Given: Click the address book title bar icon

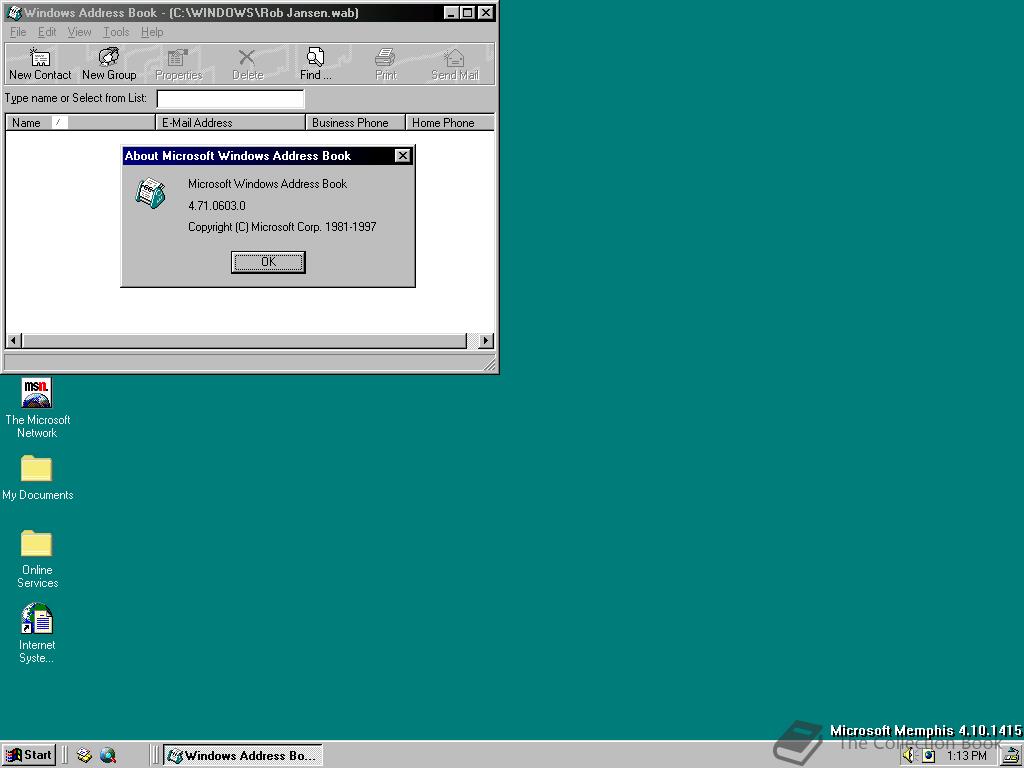Looking at the screenshot, I should pos(14,12).
